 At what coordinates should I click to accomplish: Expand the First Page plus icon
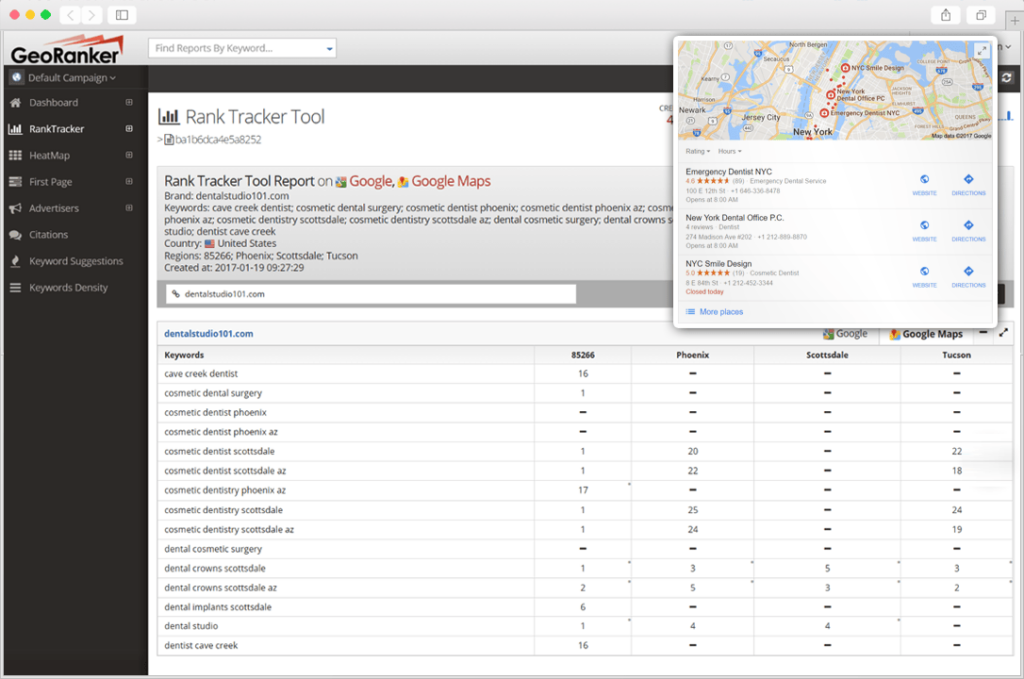tap(129, 182)
